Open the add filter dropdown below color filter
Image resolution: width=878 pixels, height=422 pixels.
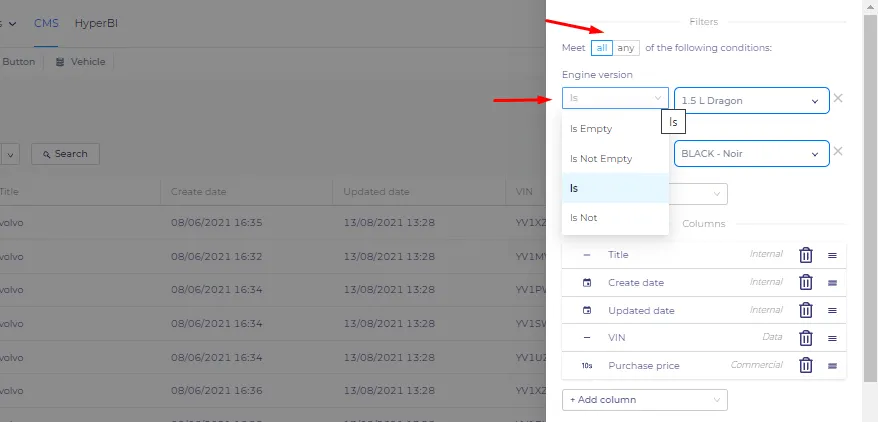(698, 194)
